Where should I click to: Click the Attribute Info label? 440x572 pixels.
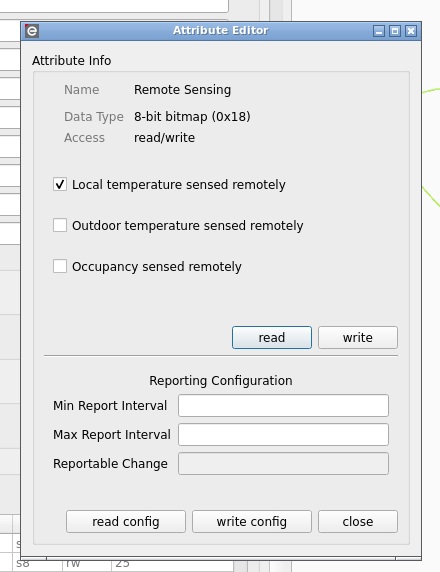pos(72,61)
